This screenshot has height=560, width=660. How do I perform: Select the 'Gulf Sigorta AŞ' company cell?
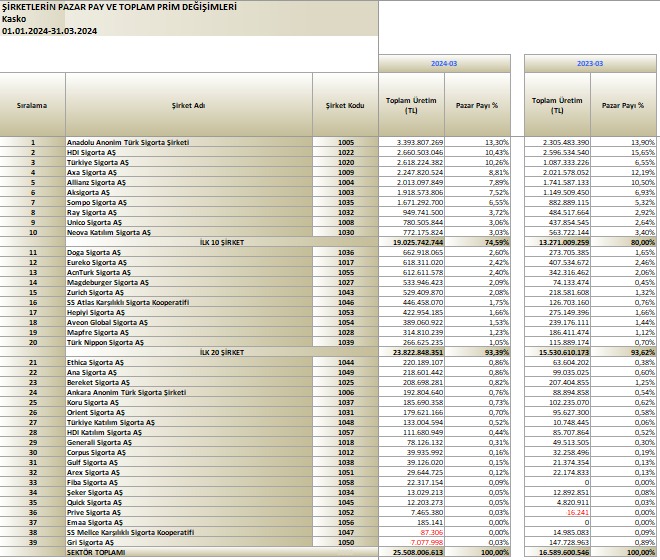[x=189, y=462]
